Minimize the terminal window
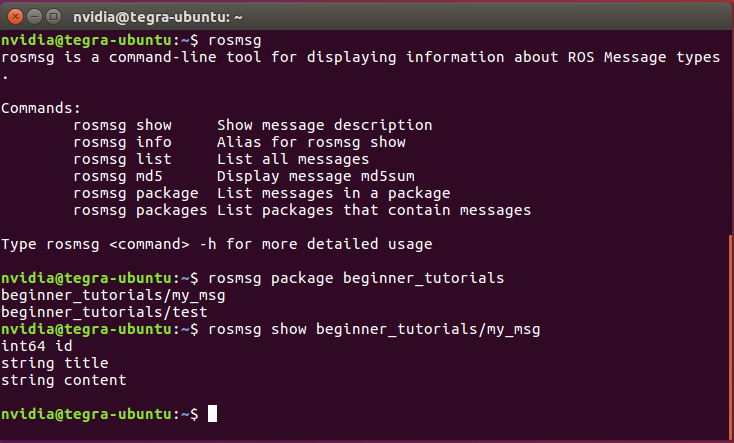The image size is (734, 443). [x=35, y=17]
